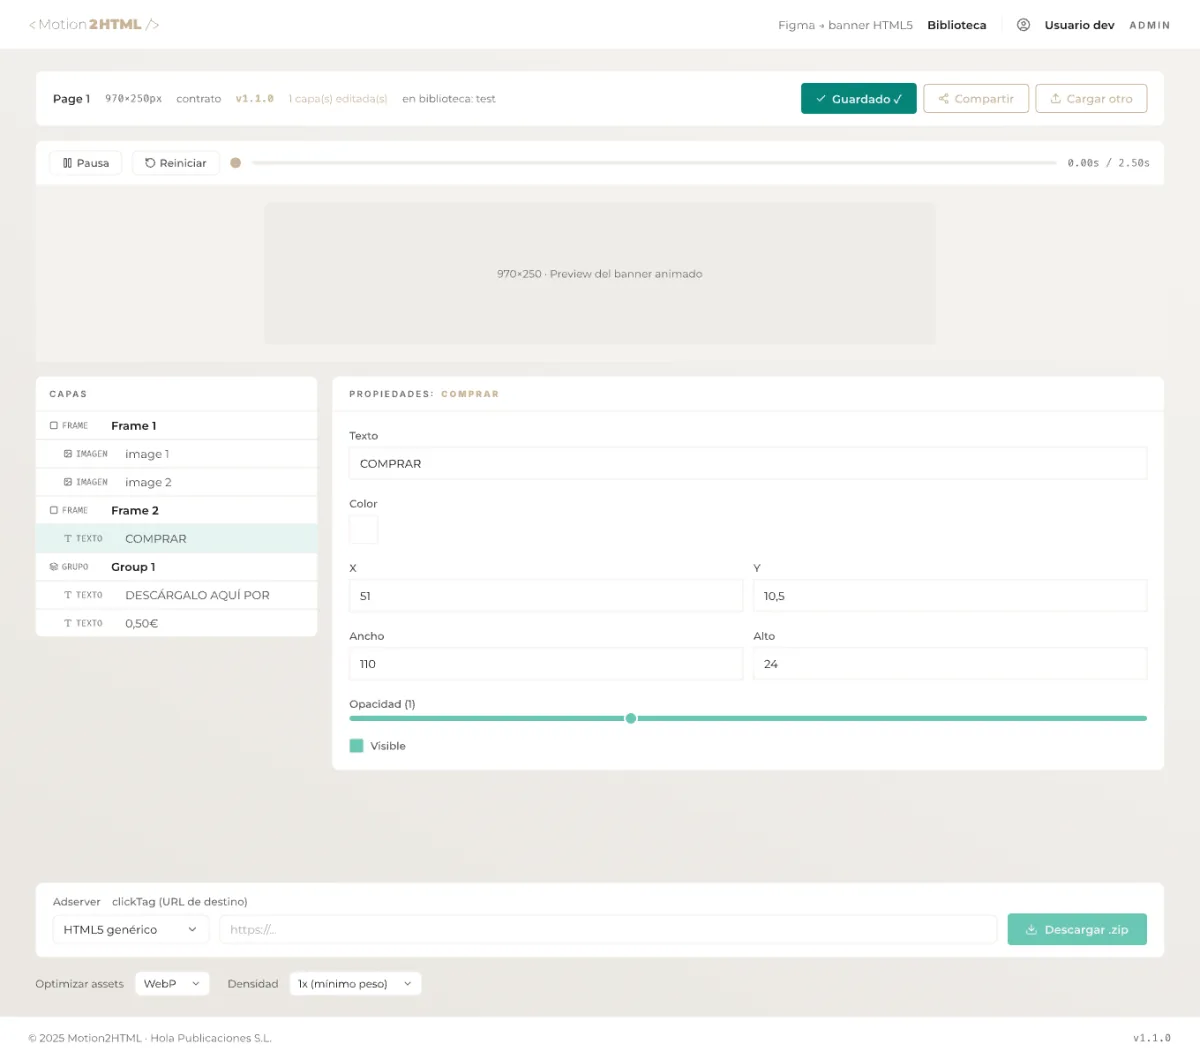Pause the banner animation

[86, 163]
